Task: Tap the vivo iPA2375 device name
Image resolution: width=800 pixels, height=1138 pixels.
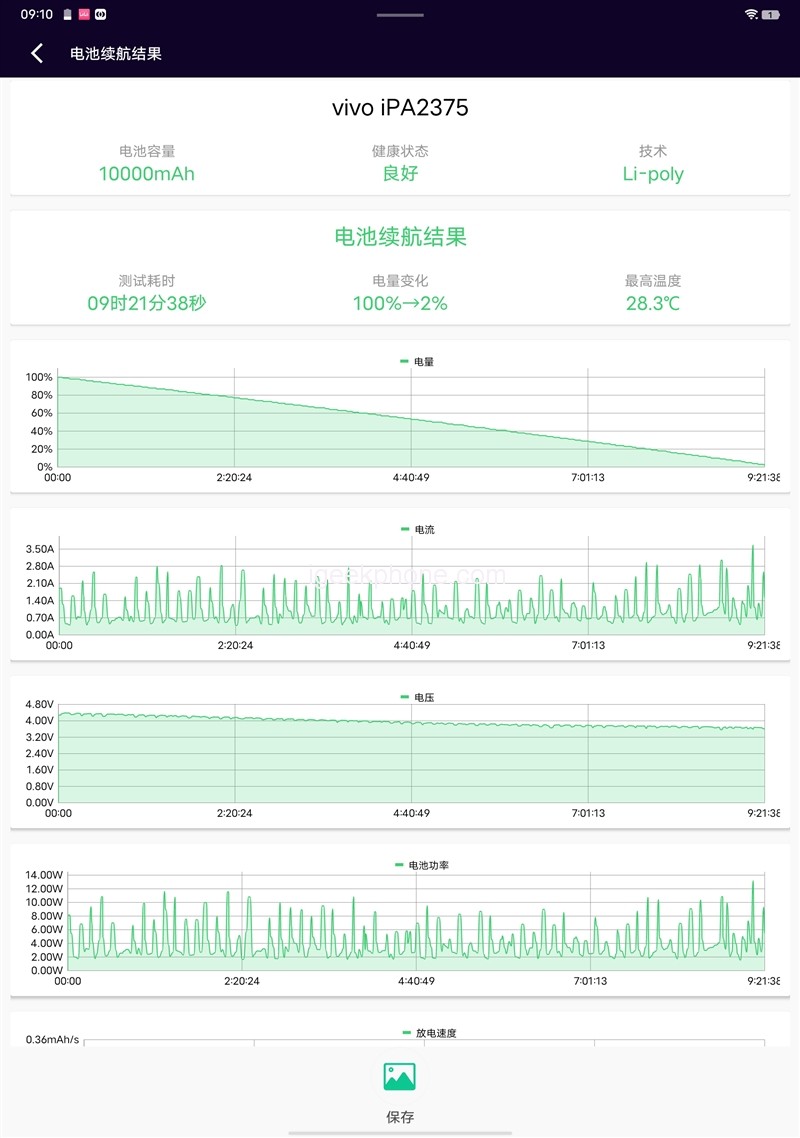Action: pyautogui.click(x=400, y=108)
